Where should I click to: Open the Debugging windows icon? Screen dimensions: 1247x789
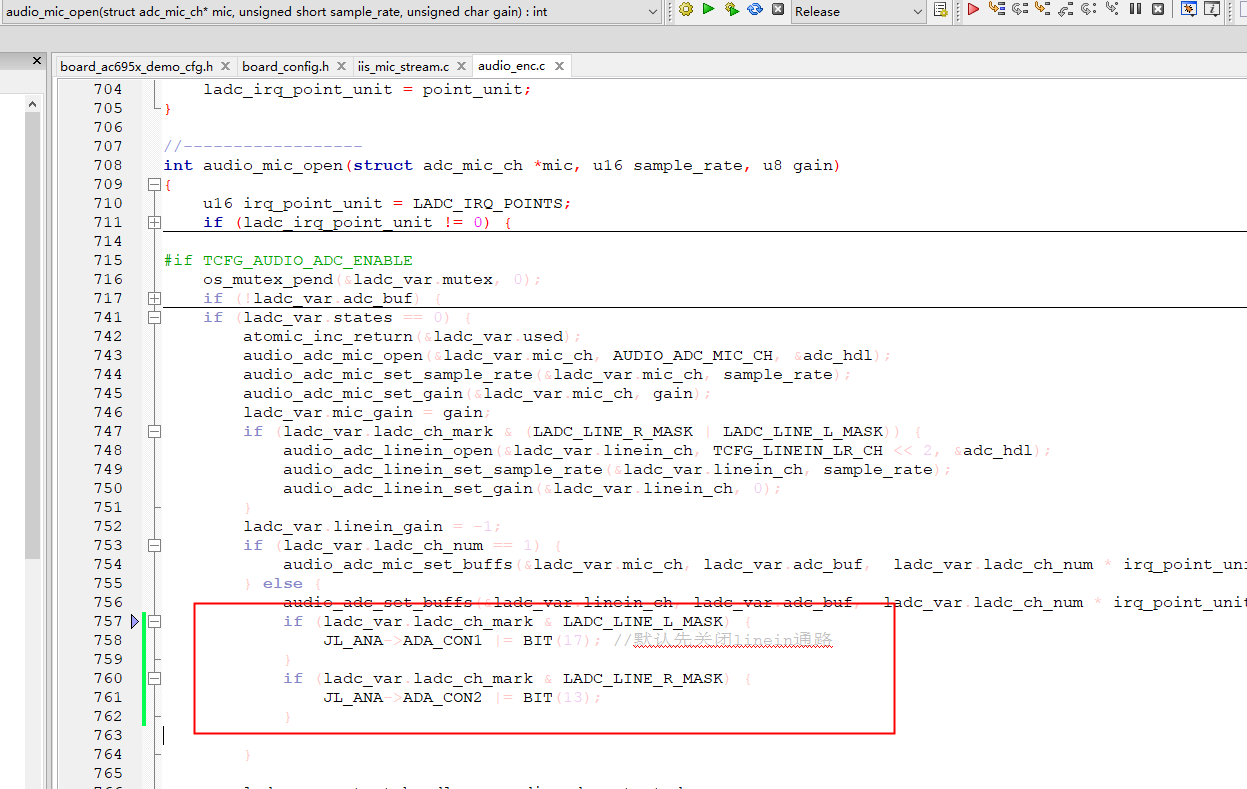click(1189, 9)
